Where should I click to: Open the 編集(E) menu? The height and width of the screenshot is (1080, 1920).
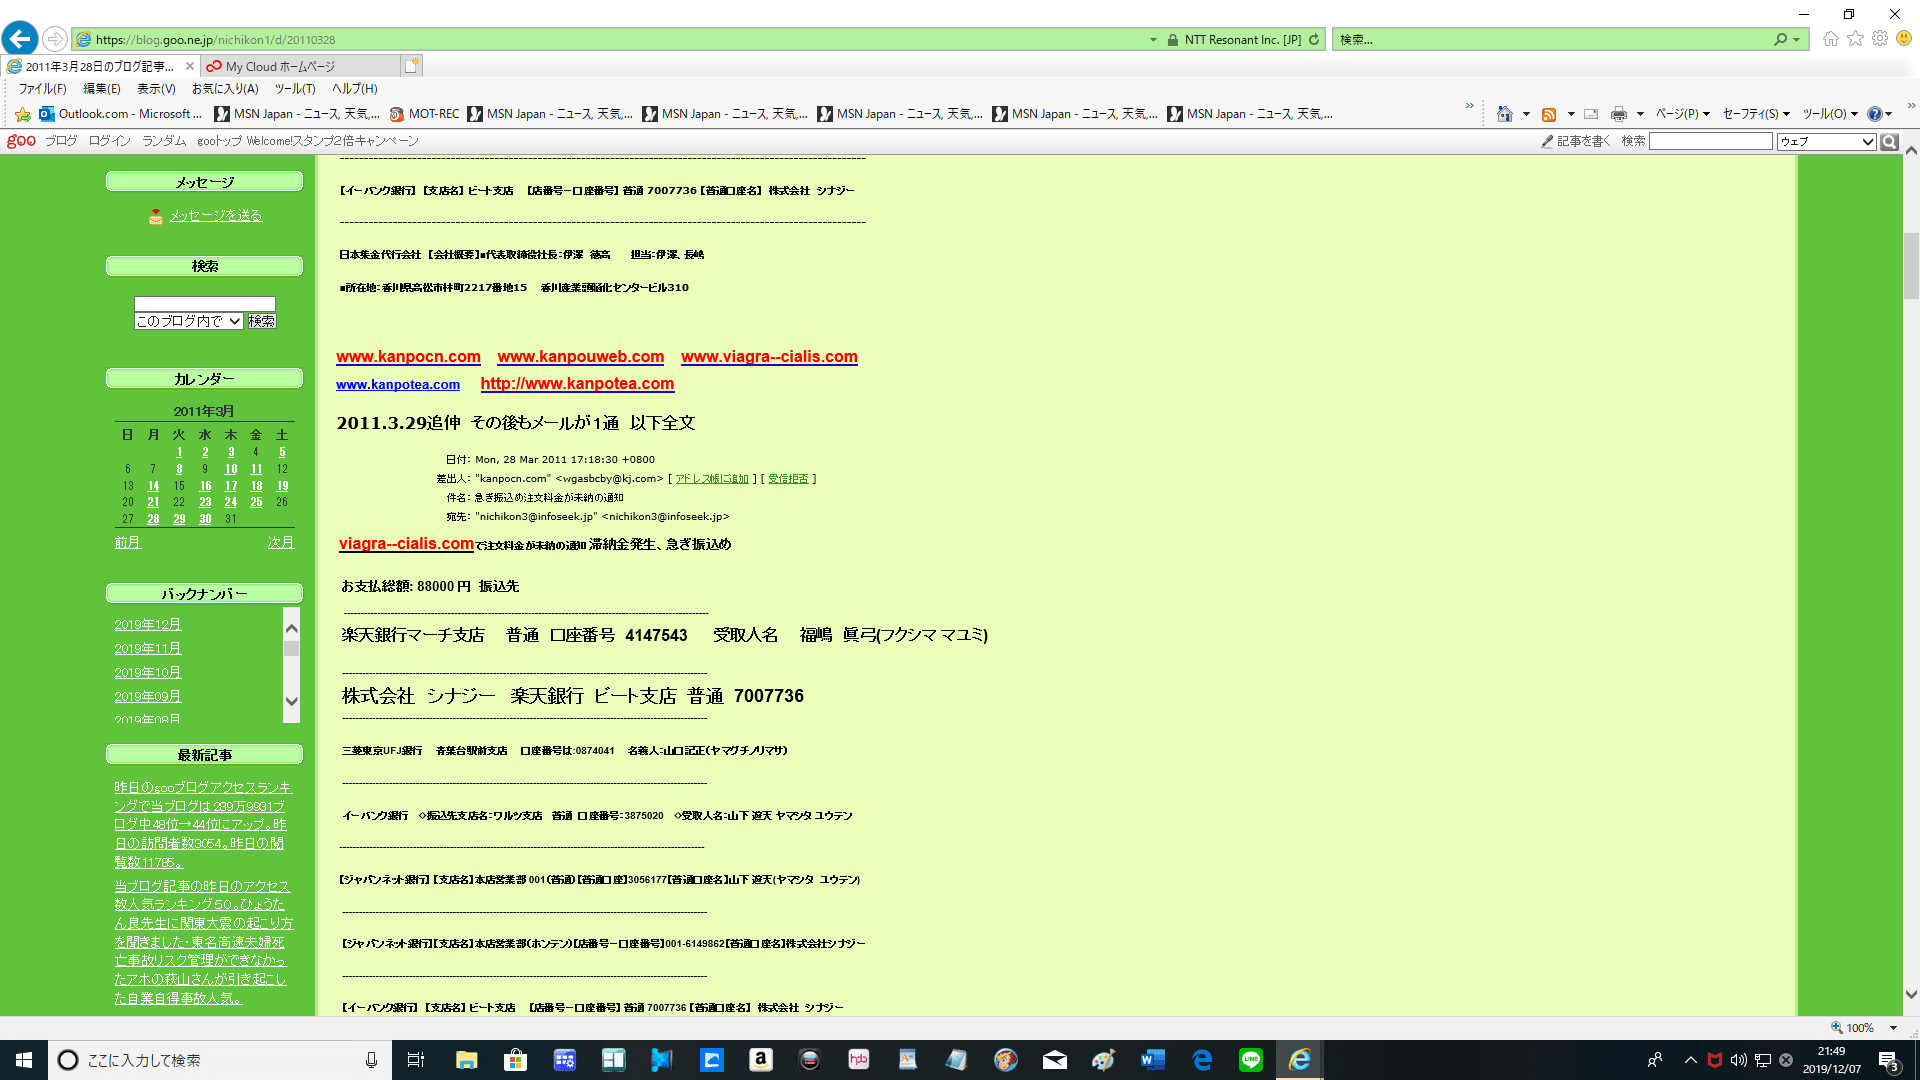click(x=101, y=89)
